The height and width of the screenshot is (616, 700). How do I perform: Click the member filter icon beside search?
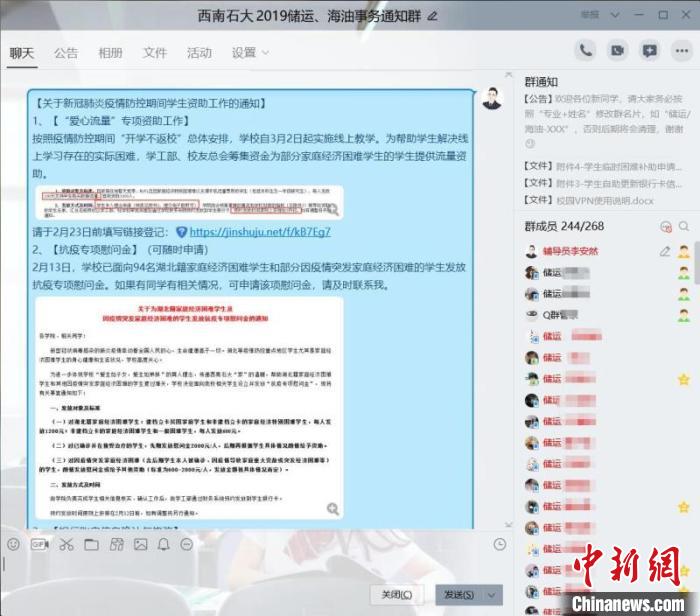(x=666, y=227)
